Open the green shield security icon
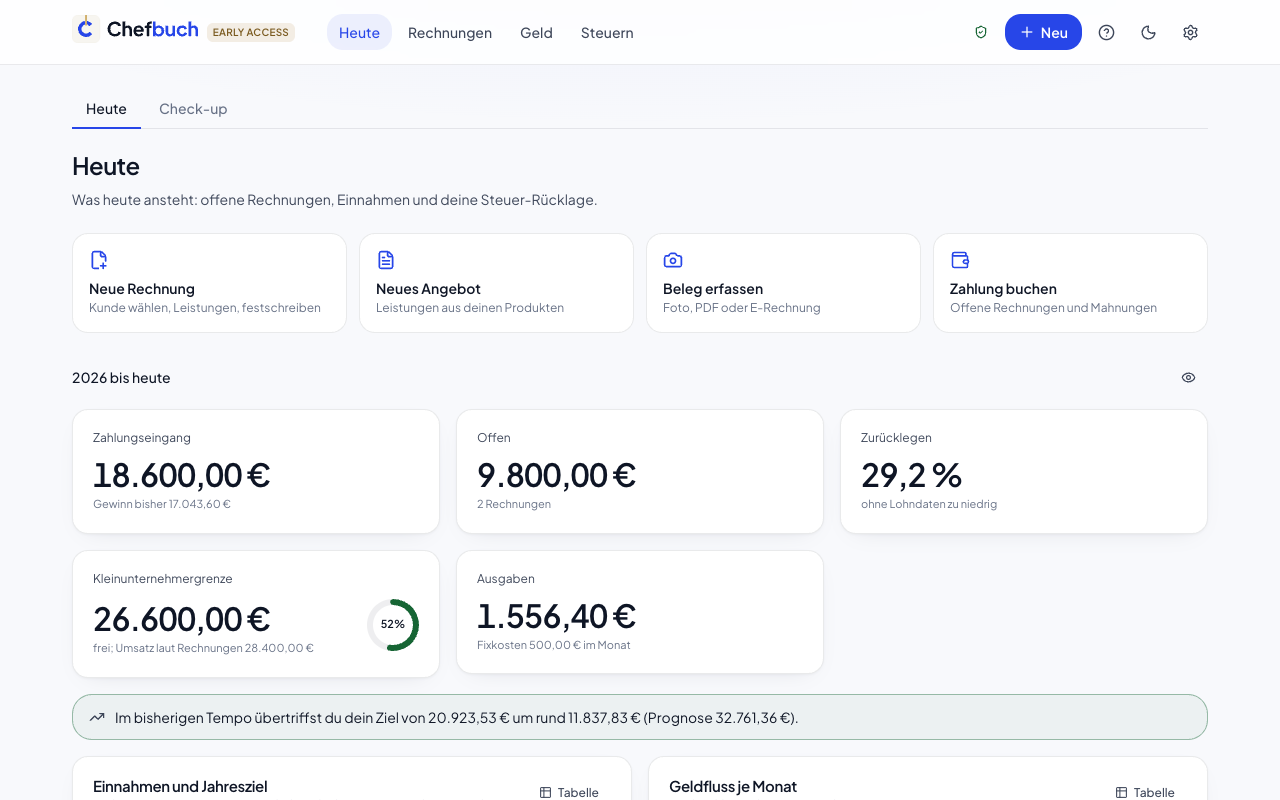The height and width of the screenshot is (800, 1280). pyautogui.click(x=981, y=32)
